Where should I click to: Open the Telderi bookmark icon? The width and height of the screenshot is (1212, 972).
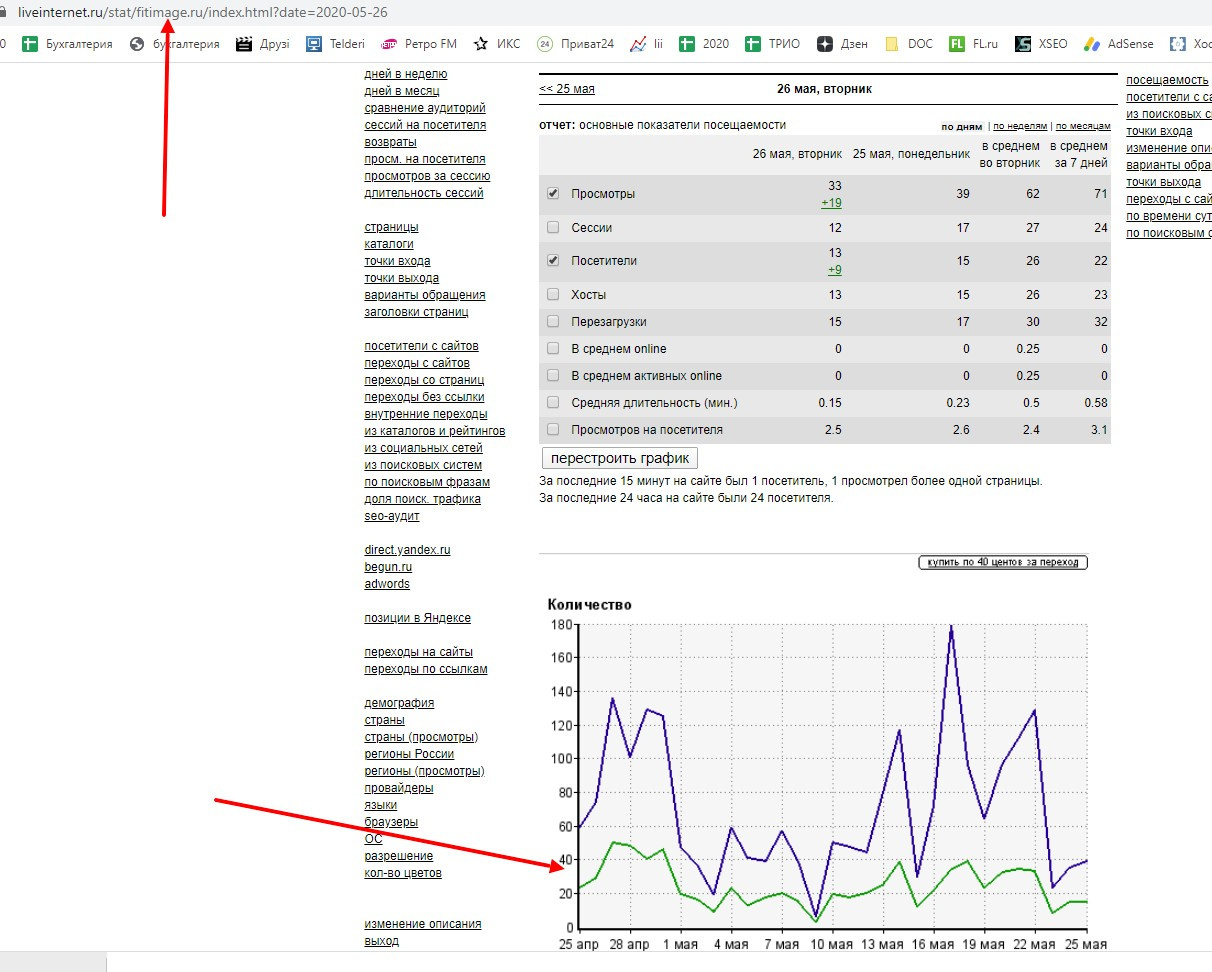pyautogui.click(x=313, y=44)
